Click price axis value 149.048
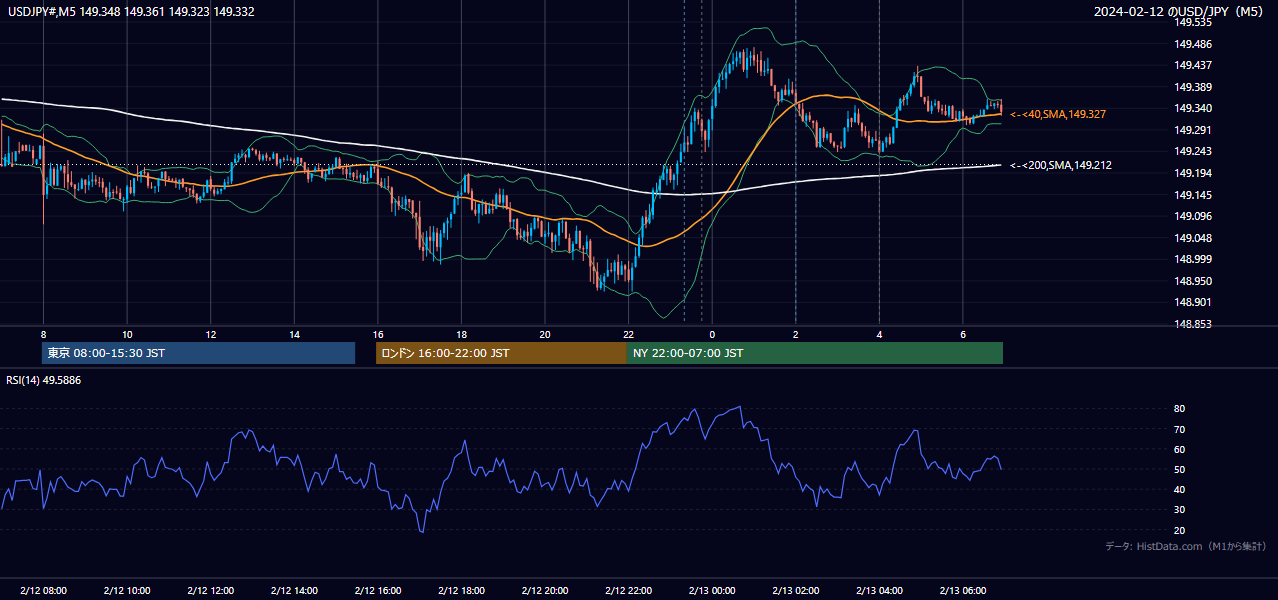Viewport: 1278px width, 600px height. click(1193, 238)
